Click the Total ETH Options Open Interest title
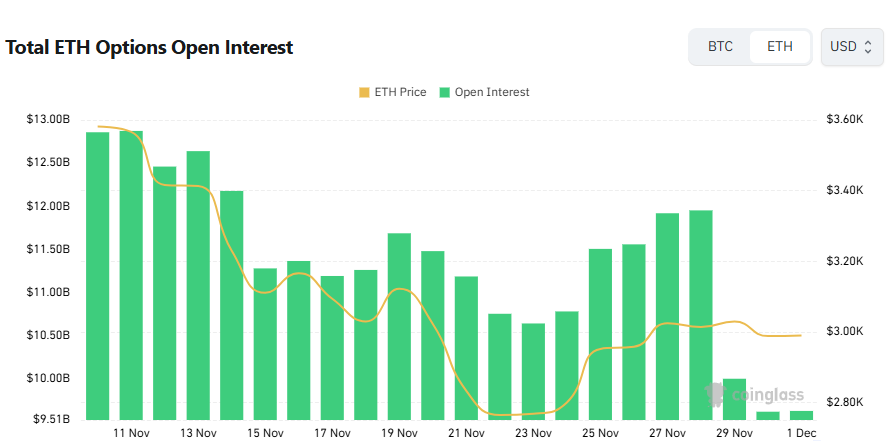The image size is (891, 441). 150,47
